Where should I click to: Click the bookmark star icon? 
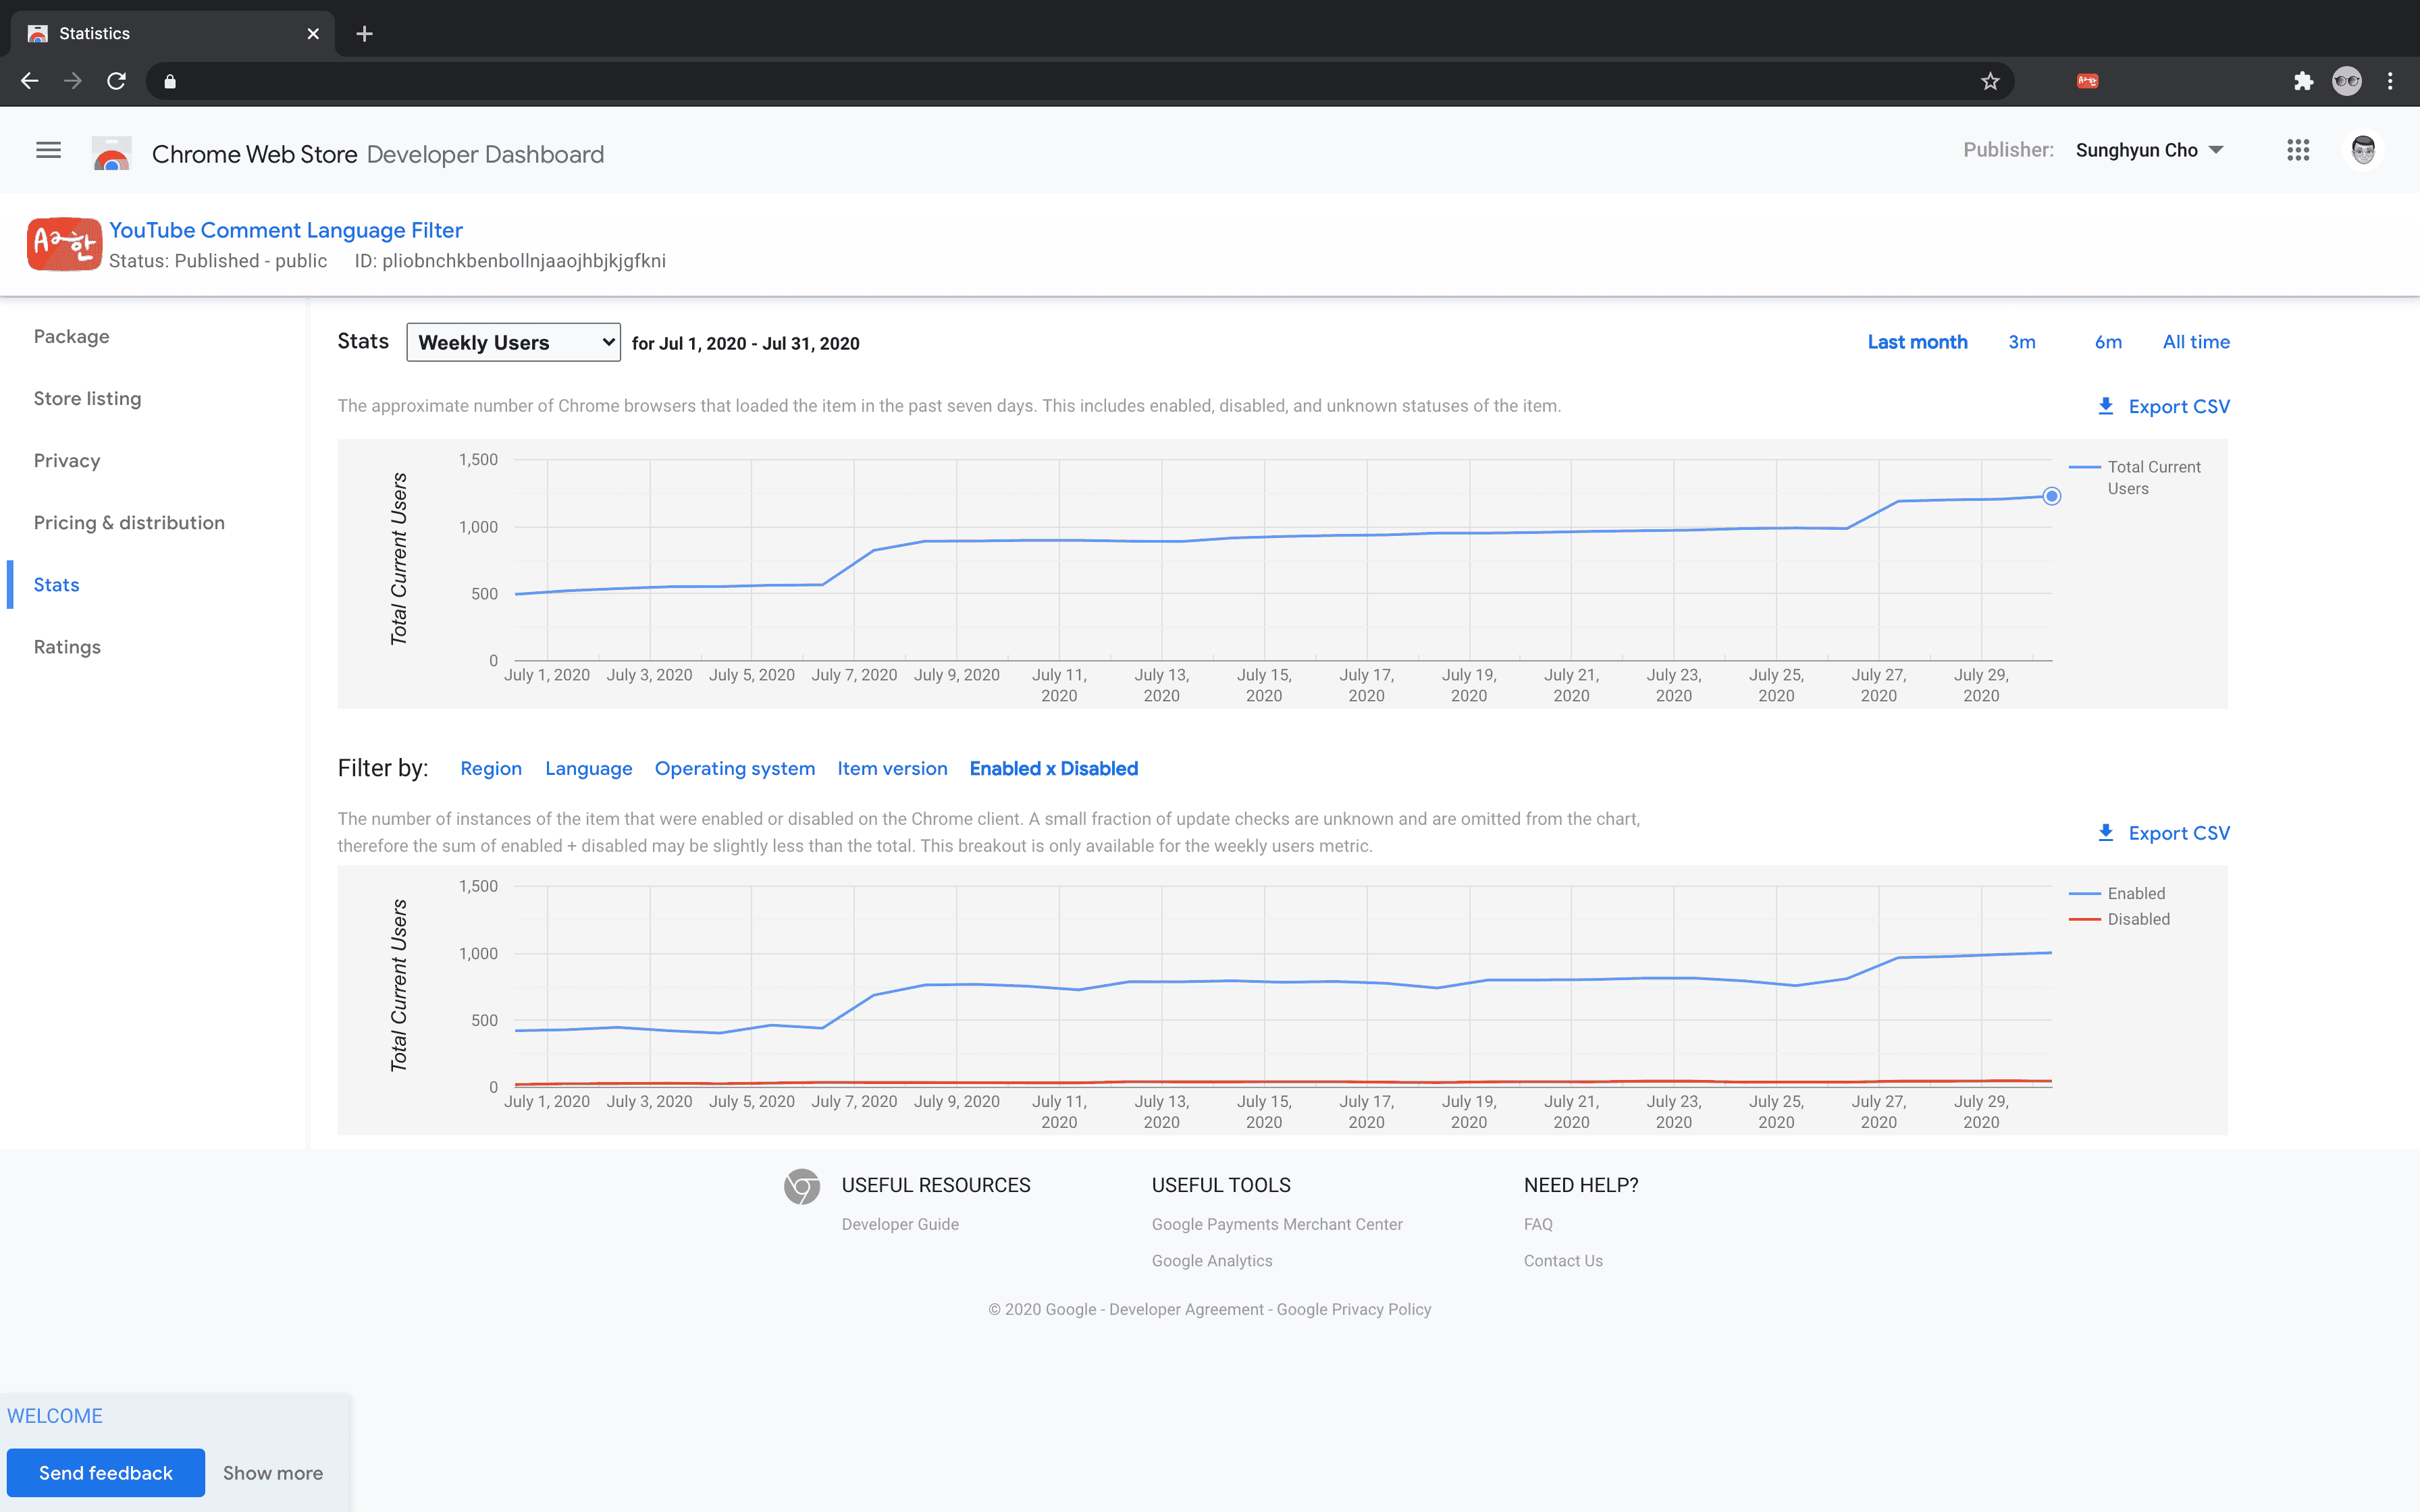(x=1990, y=81)
